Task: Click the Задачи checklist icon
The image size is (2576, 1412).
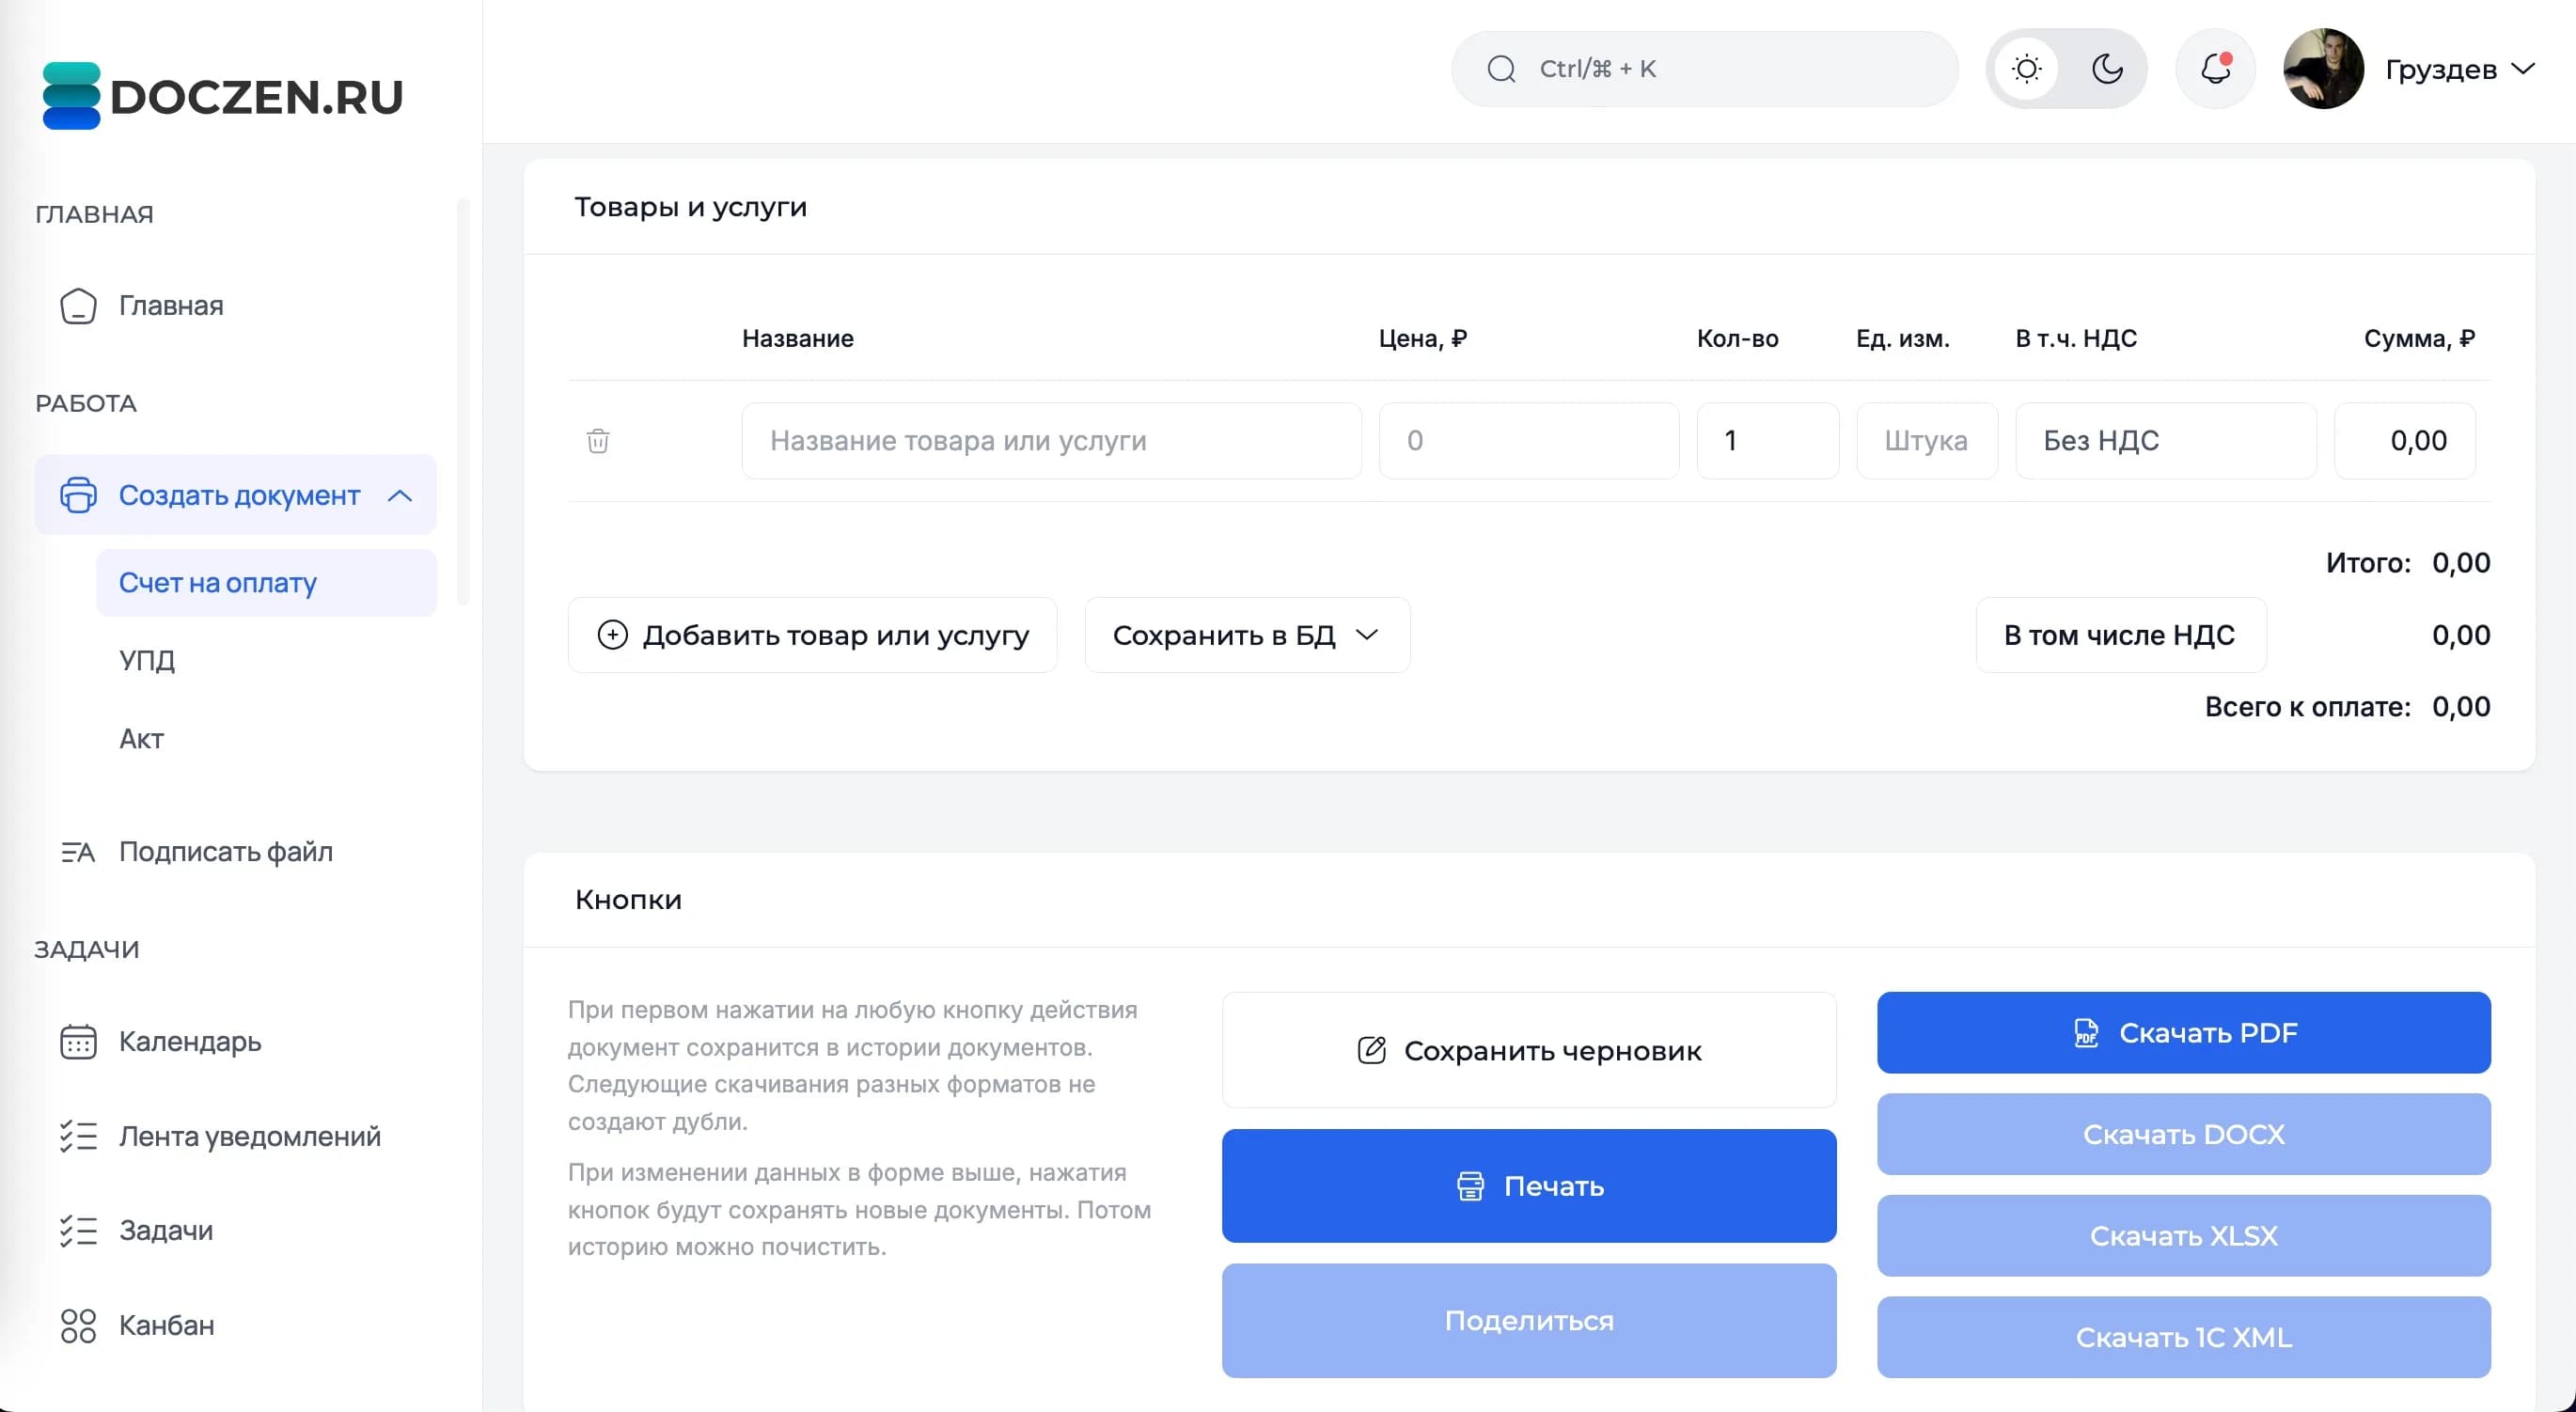Action: pyautogui.click(x=78, y=1230)
